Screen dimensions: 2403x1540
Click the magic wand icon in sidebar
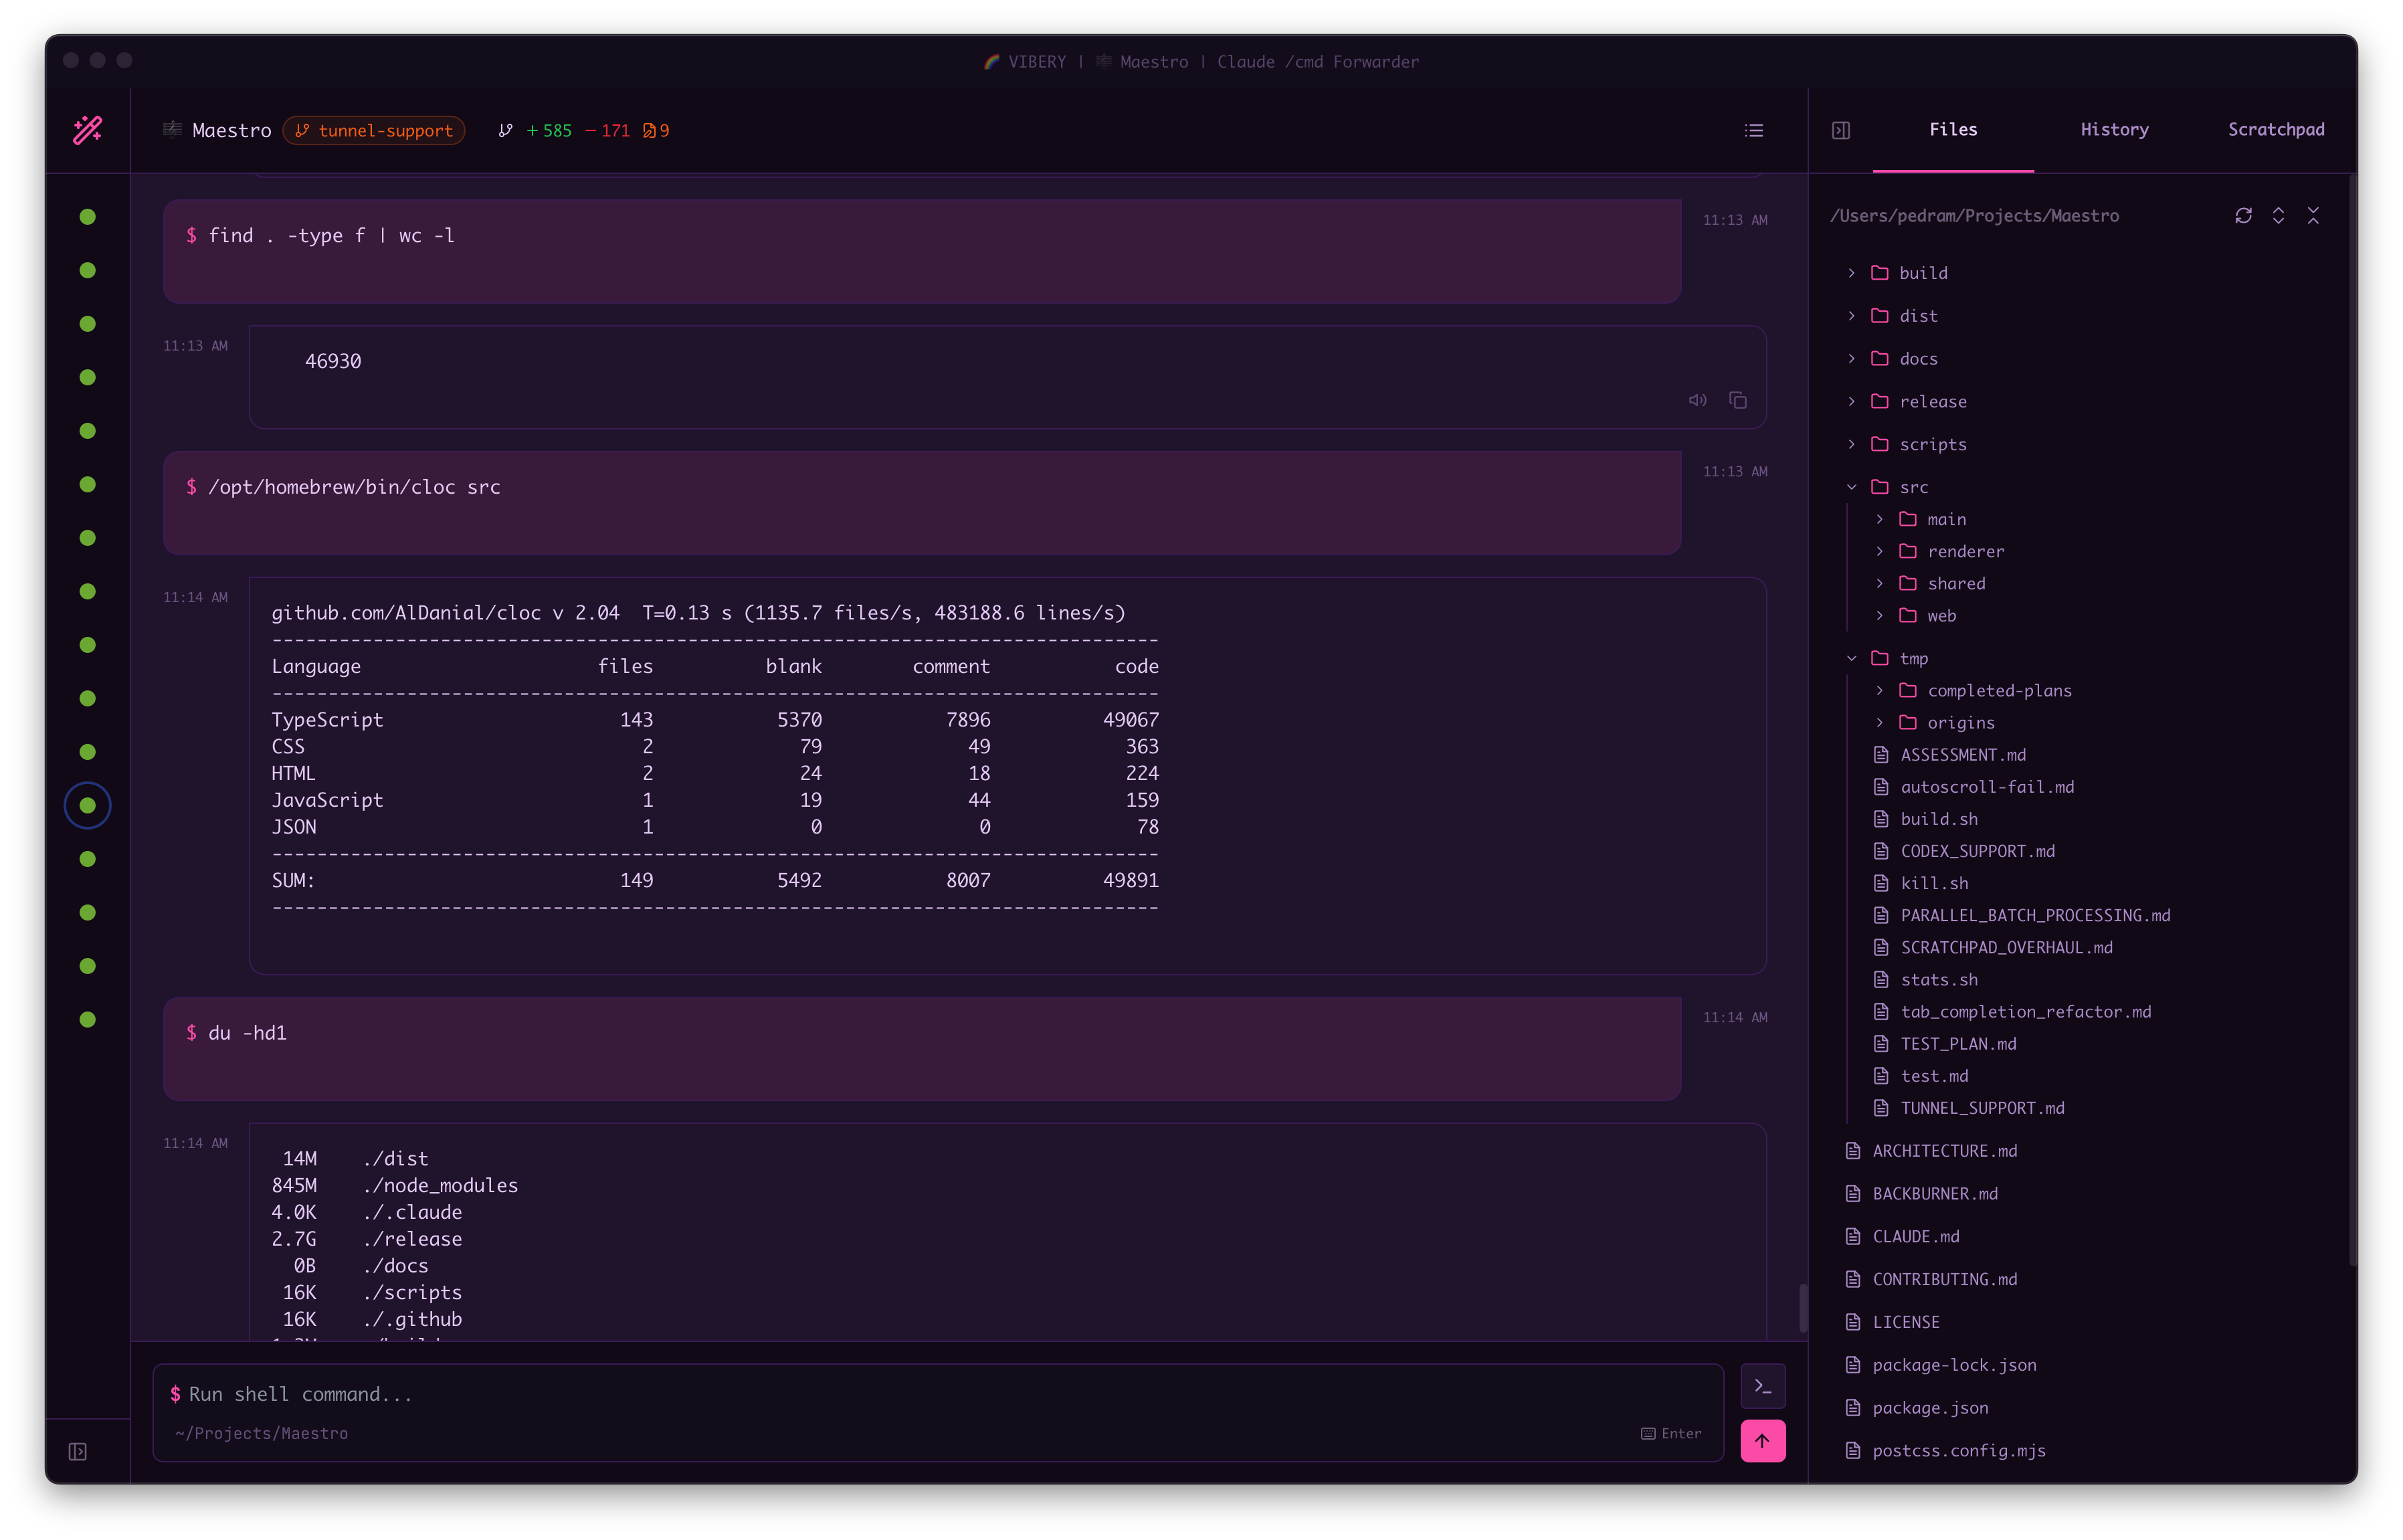coord(88,130)
